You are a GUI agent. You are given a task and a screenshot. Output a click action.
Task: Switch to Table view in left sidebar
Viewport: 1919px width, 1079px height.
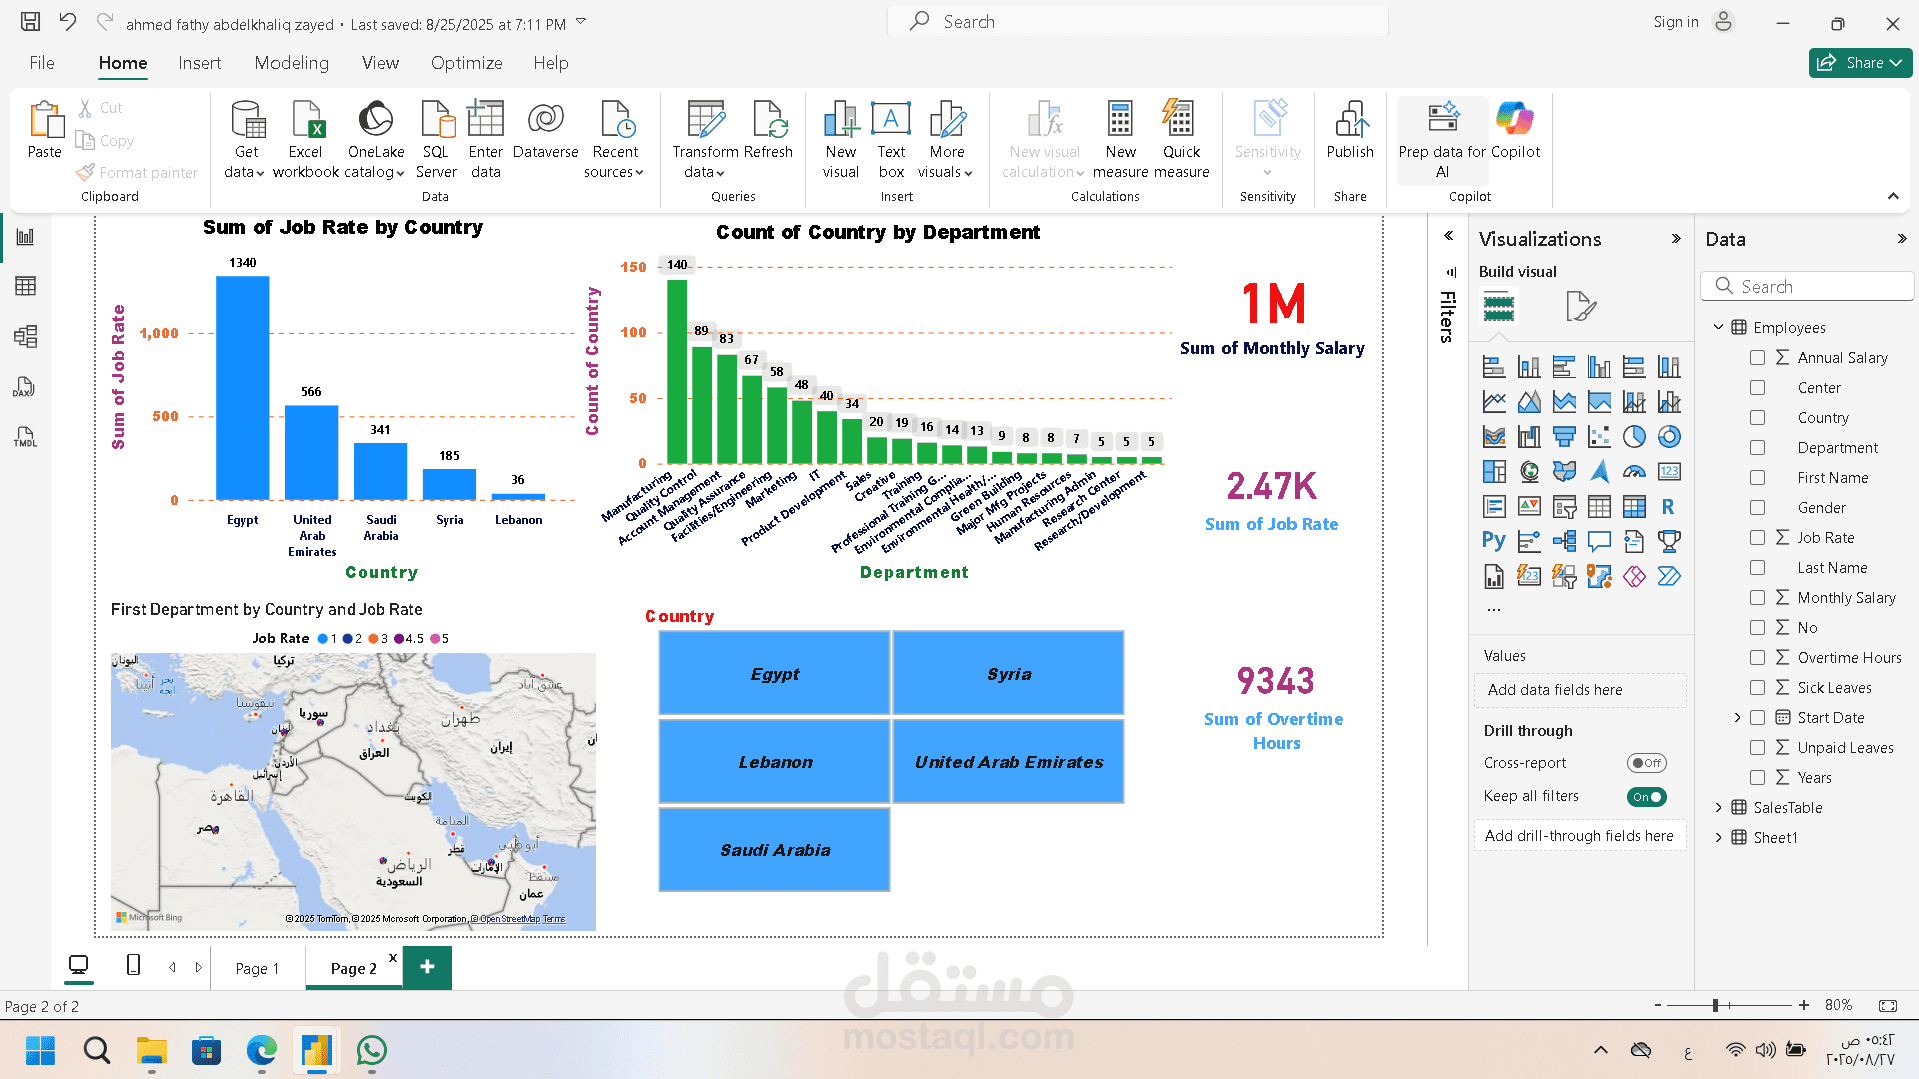[x=26, y=287]
